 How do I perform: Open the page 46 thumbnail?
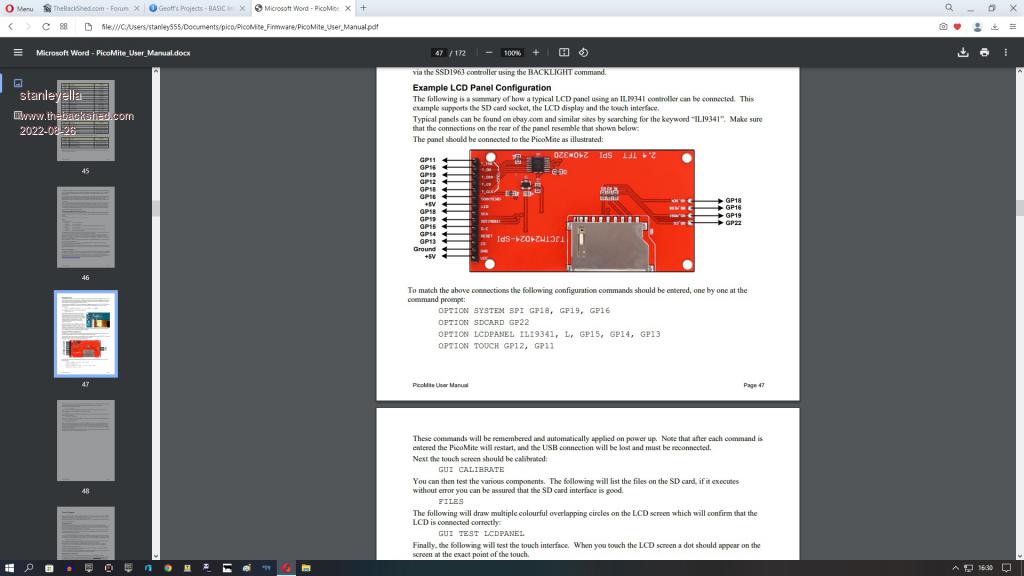point(85,227)
